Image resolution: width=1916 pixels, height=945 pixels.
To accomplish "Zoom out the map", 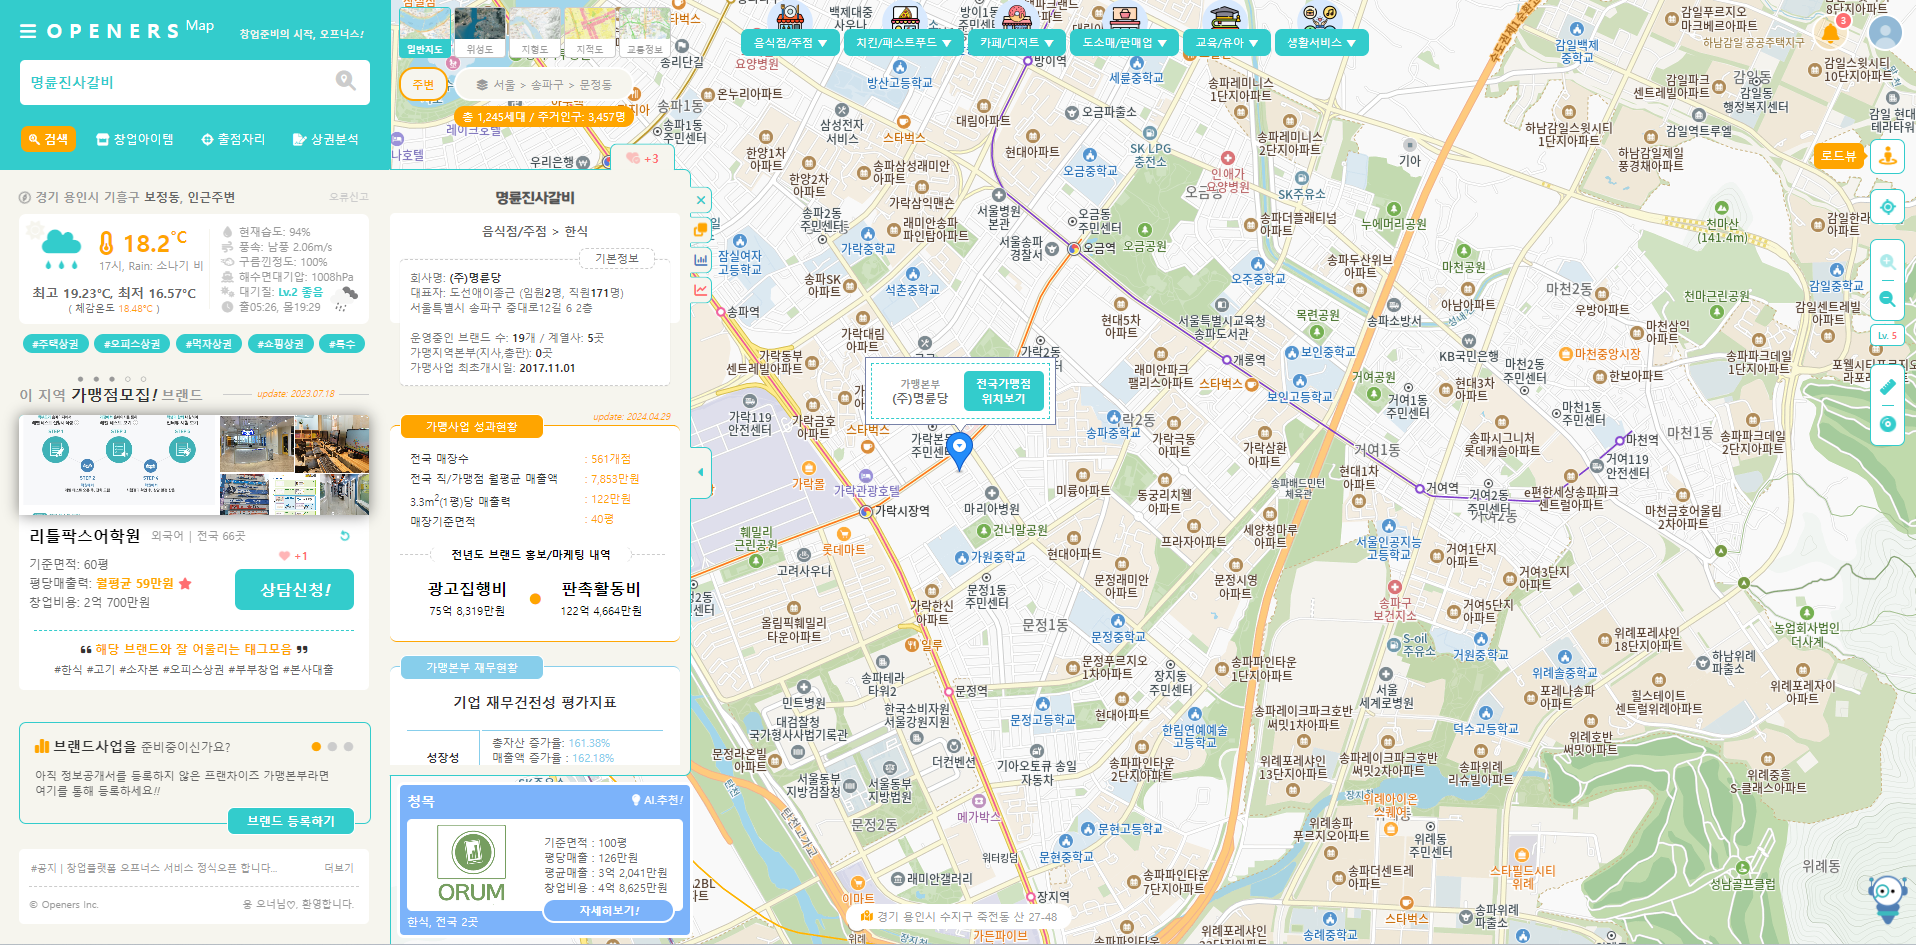I will (x=1887, y=298).
